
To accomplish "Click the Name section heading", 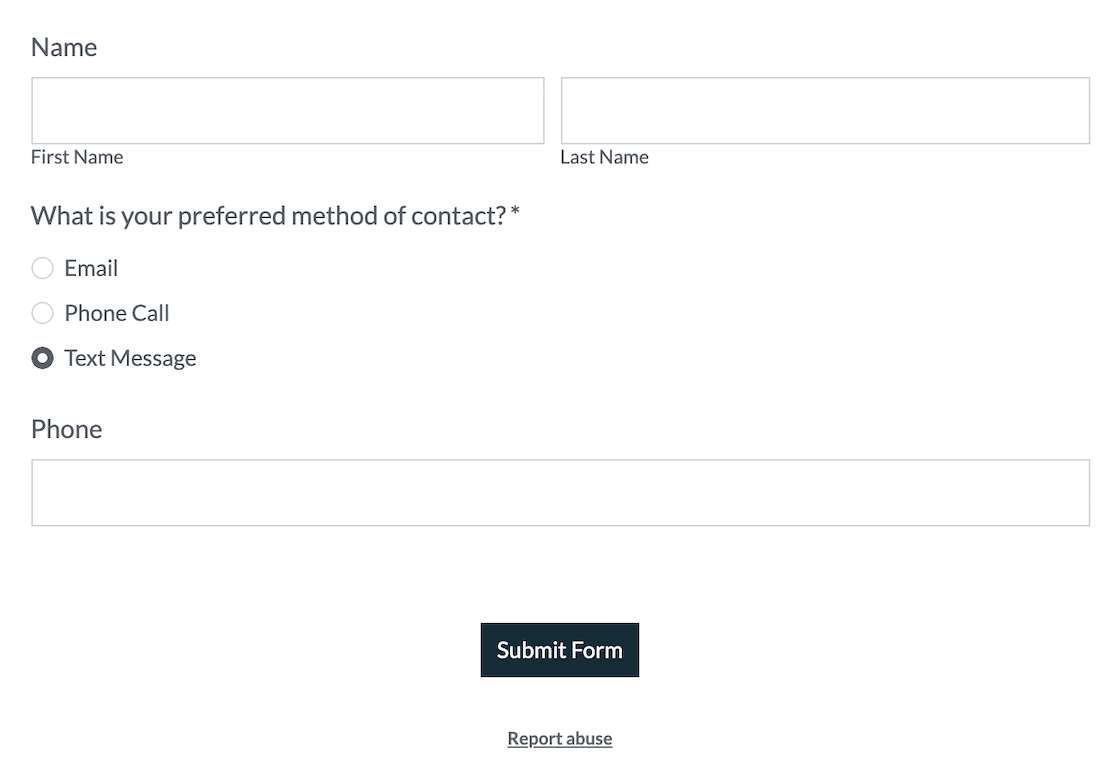I will tap(64, 47).
